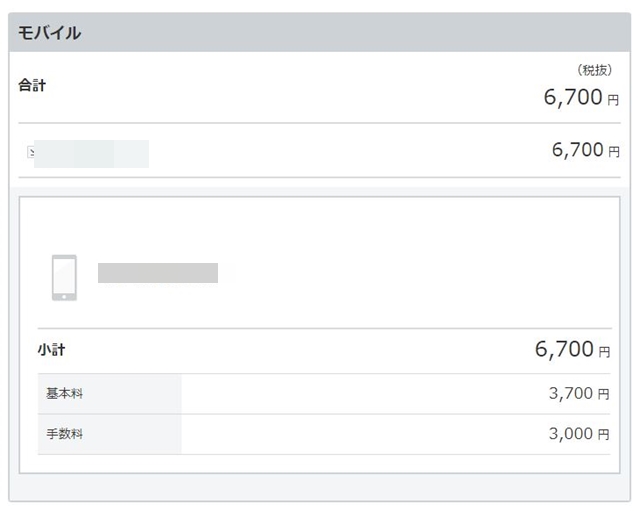Toggle the モバイル section header
Viewport: 640px width, 511px height.
pos(320,32)
